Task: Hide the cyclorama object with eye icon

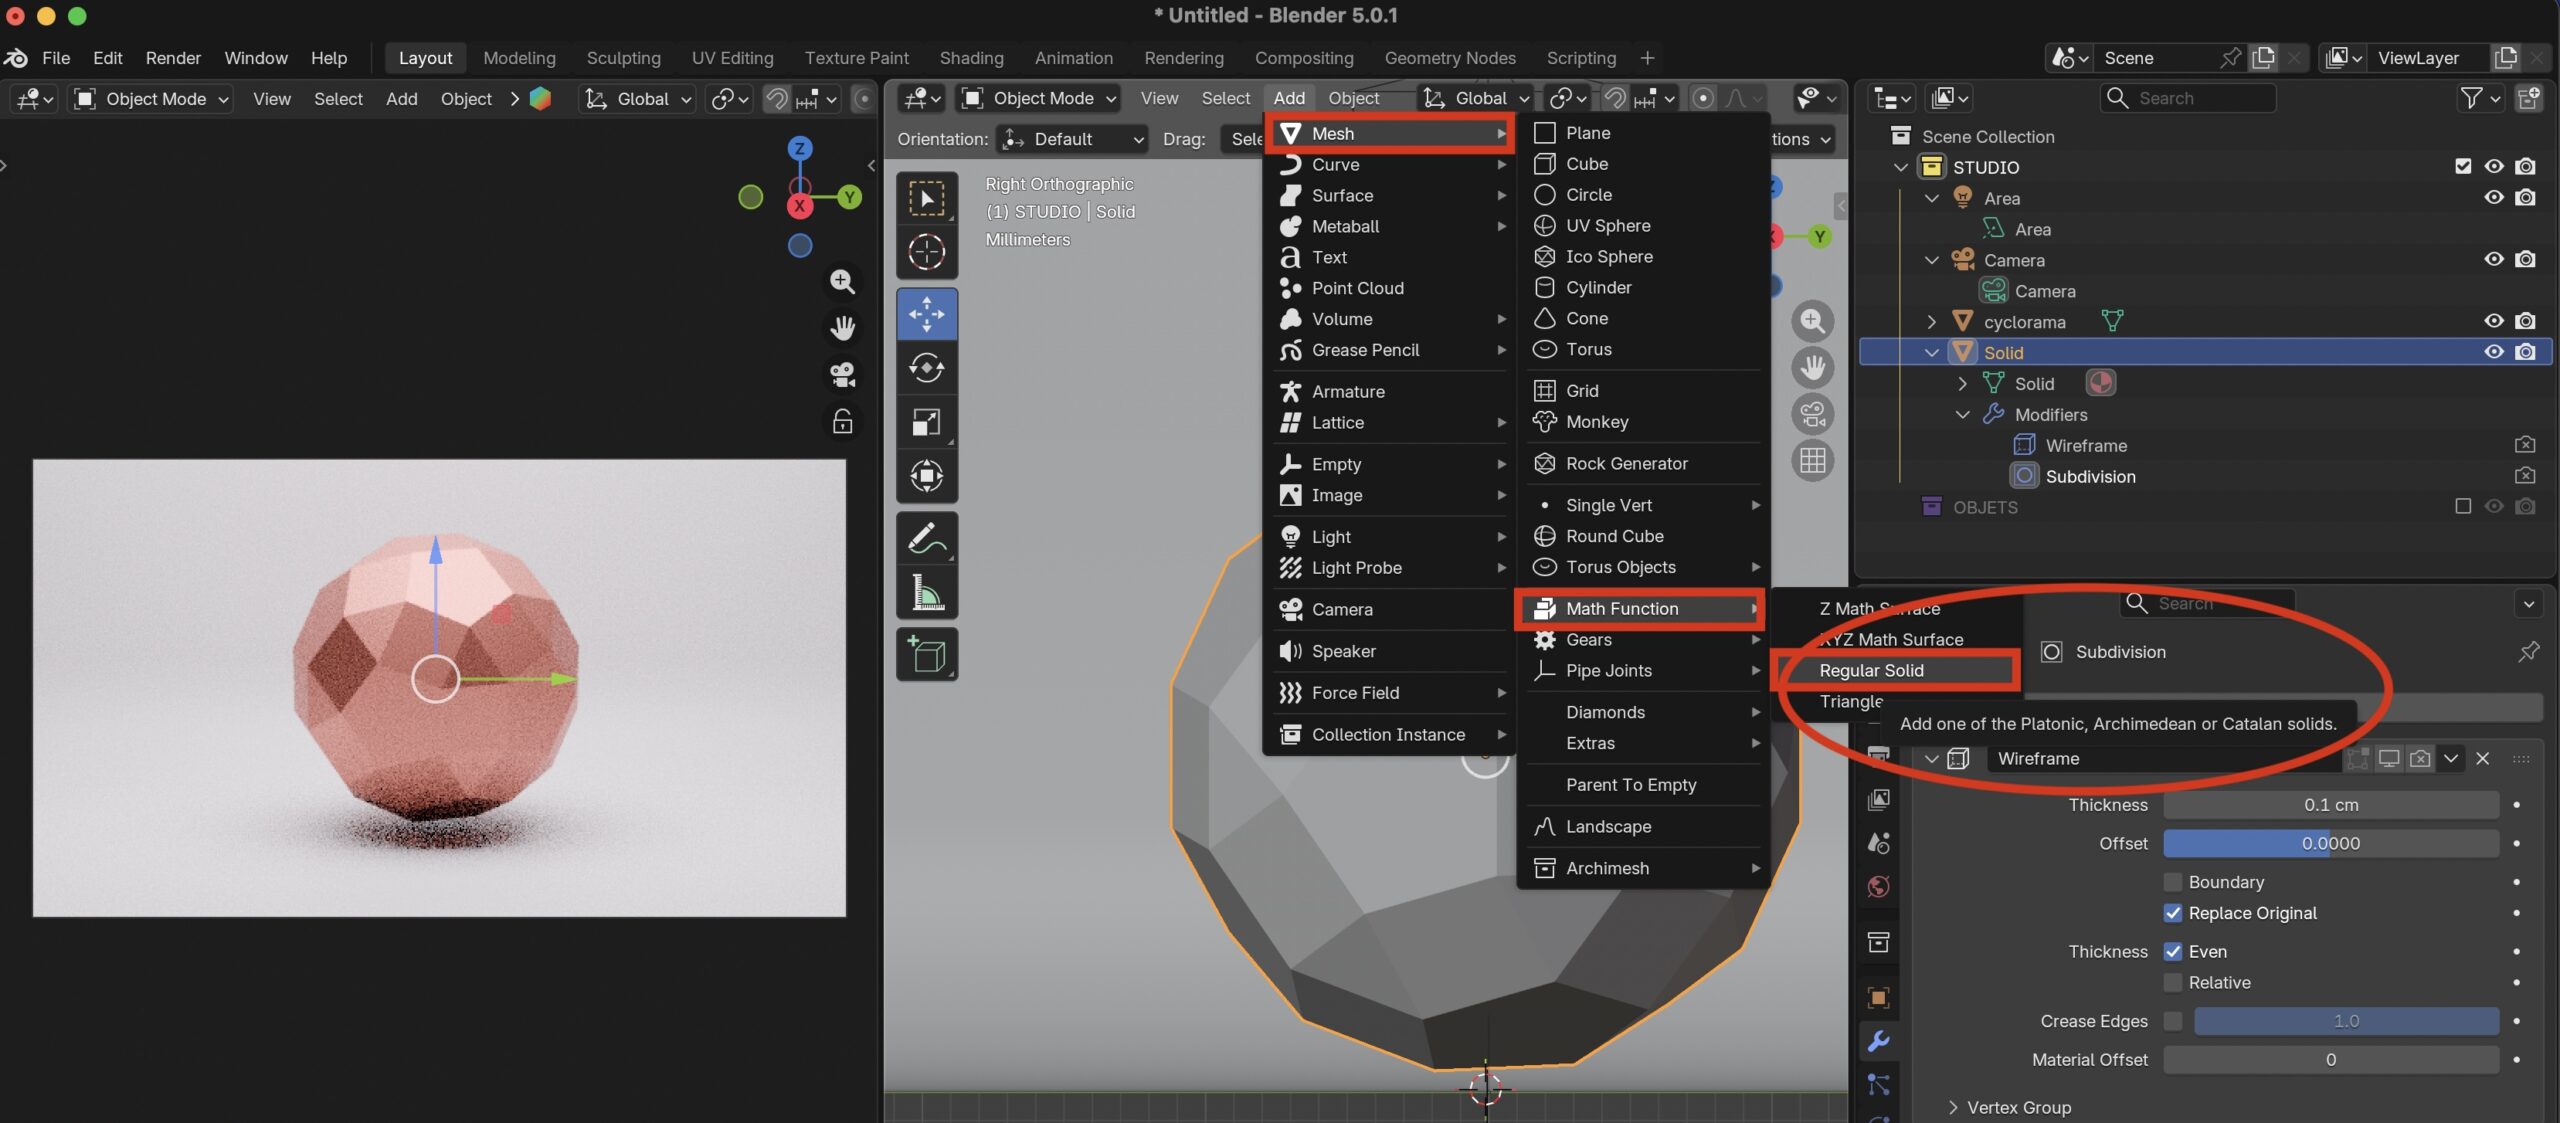Action: tap(2494, 321)
